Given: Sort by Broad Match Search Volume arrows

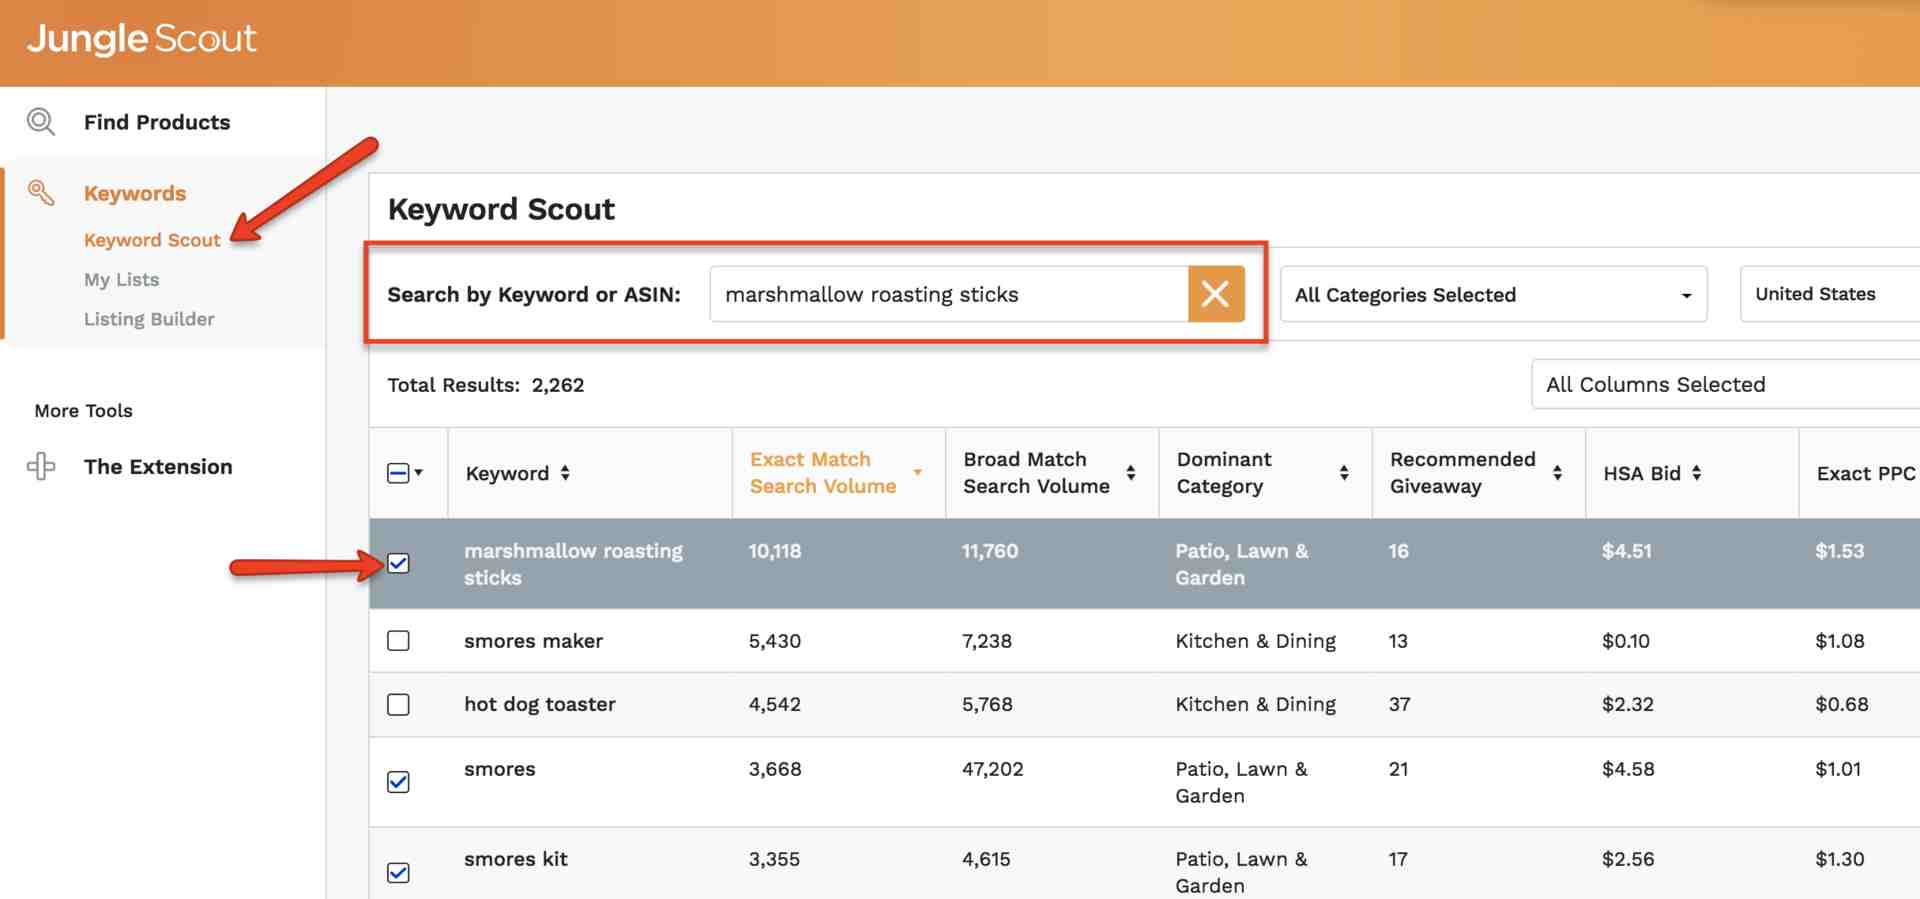Looking at the screenshot, I should [x=1131, y=472].
